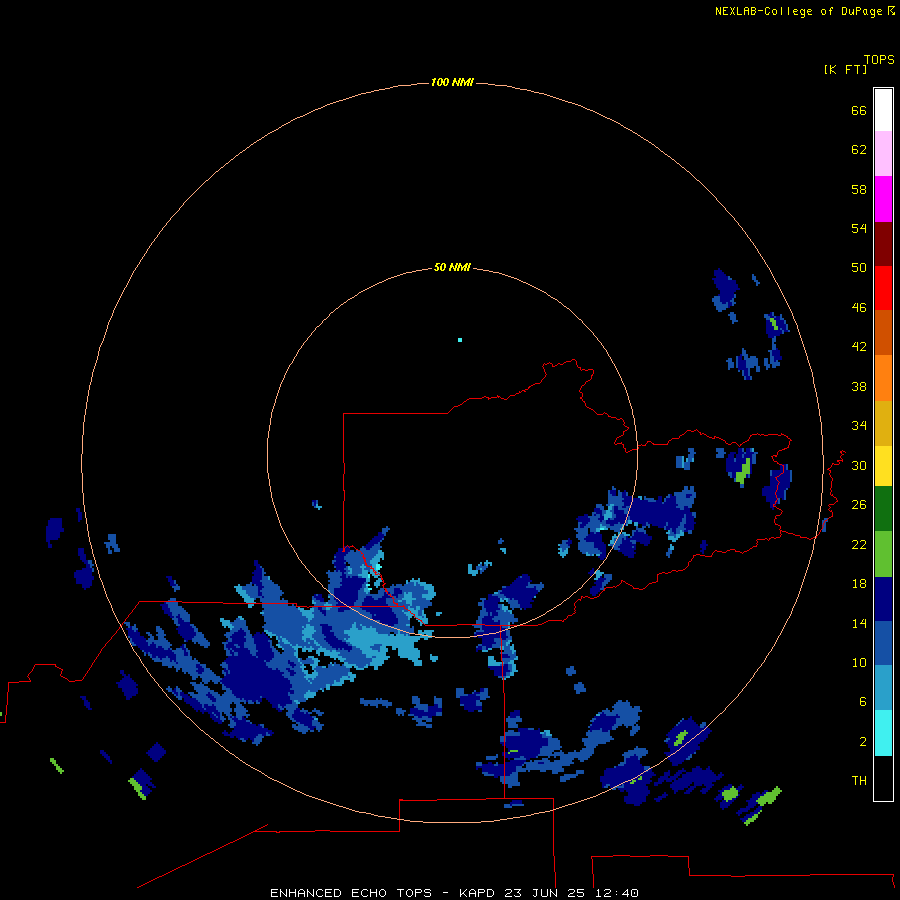Click the magenta 58 kft legend swatch
The image size is (900, 900).
883,199
